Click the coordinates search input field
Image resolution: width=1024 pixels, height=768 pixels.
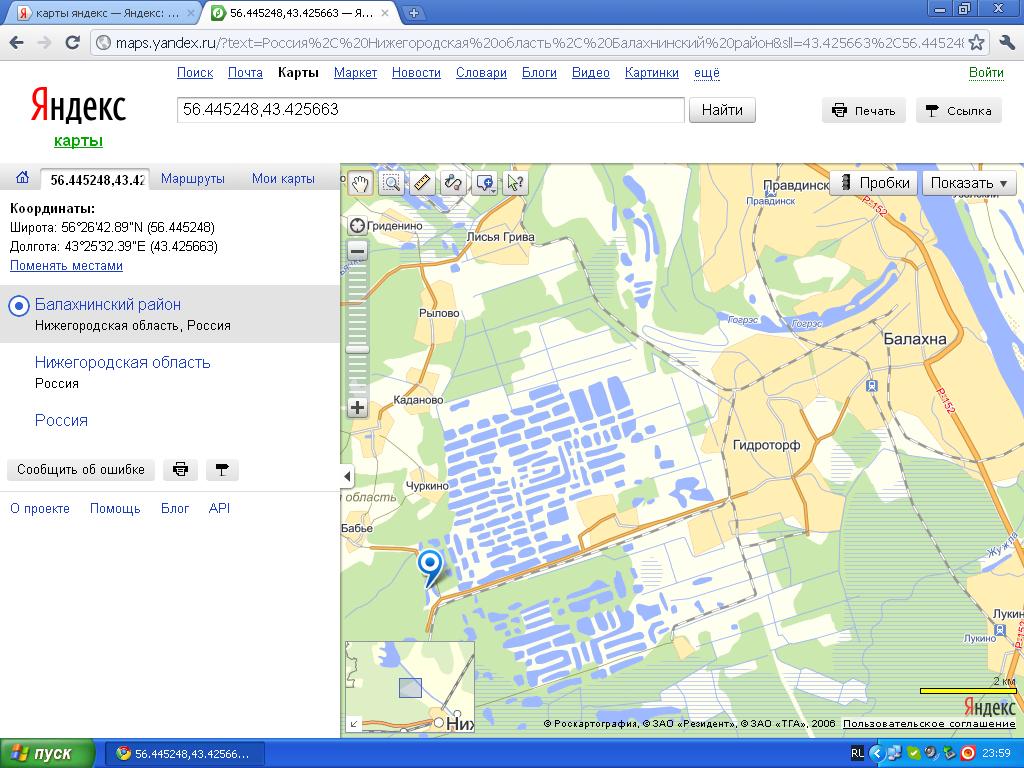[430, 110]
